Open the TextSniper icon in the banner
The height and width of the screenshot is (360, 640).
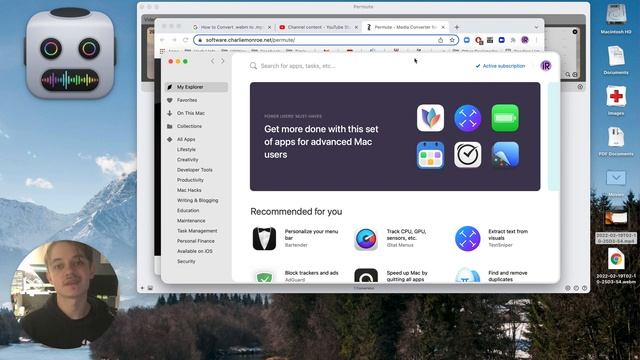pyautogui.click(x=468, y=118)
